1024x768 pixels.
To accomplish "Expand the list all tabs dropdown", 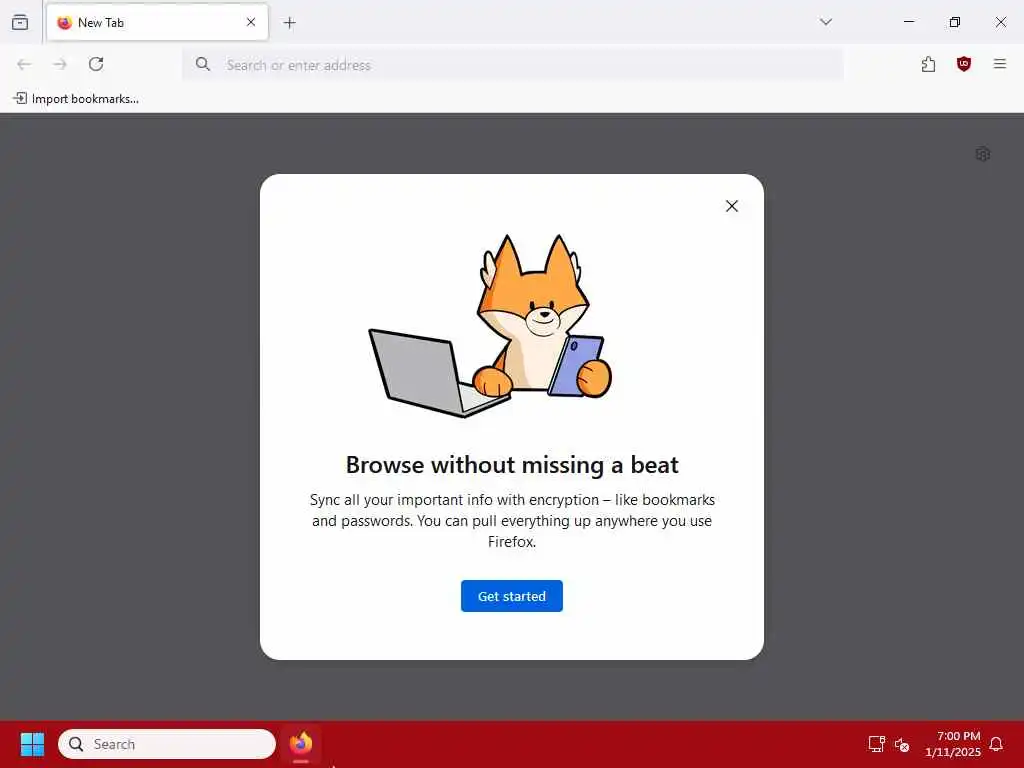I will click(825, 22).
